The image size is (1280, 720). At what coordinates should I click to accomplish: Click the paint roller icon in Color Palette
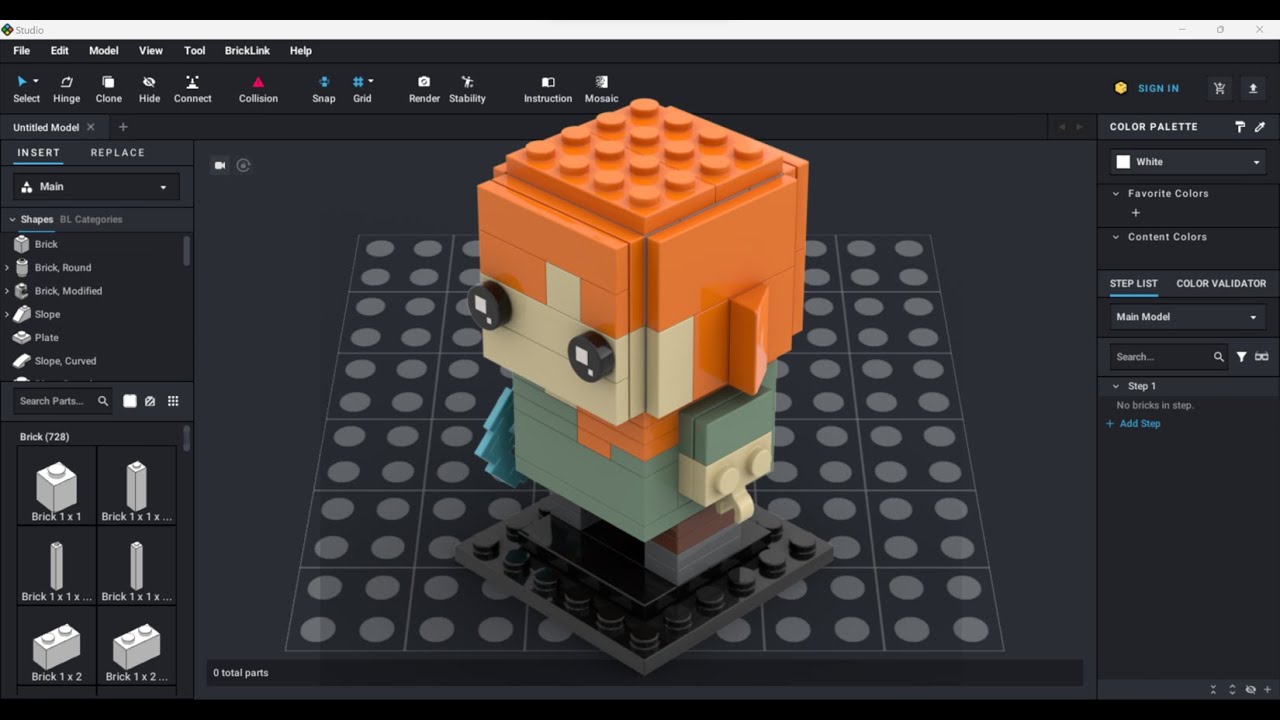point(1240,127)
